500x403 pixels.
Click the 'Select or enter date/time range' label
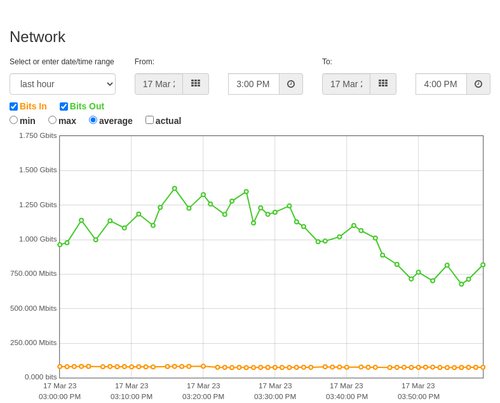pyautogui.click(x=62, y=62)
